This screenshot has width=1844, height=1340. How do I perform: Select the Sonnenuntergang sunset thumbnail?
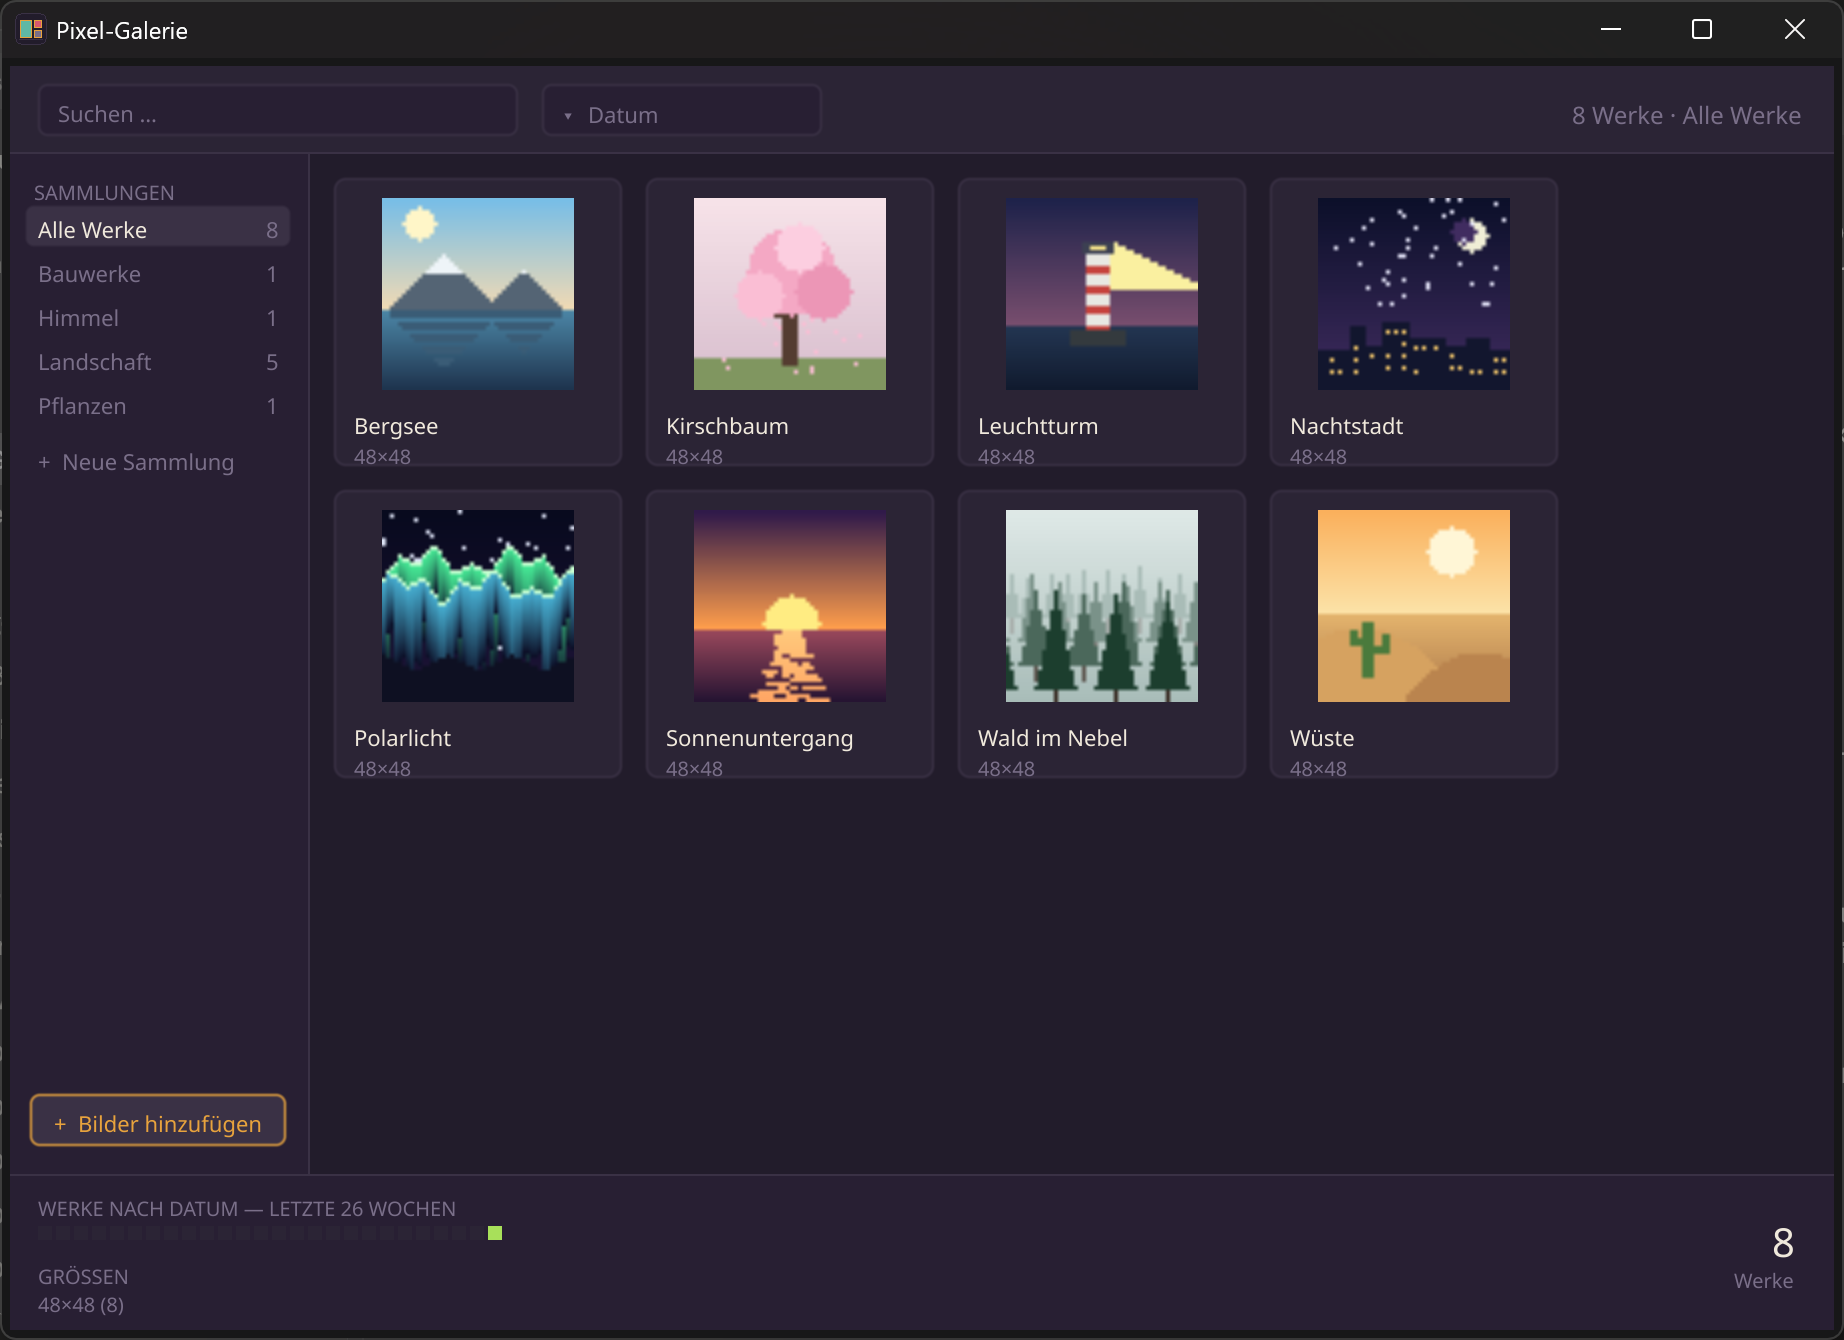[790, 606]
